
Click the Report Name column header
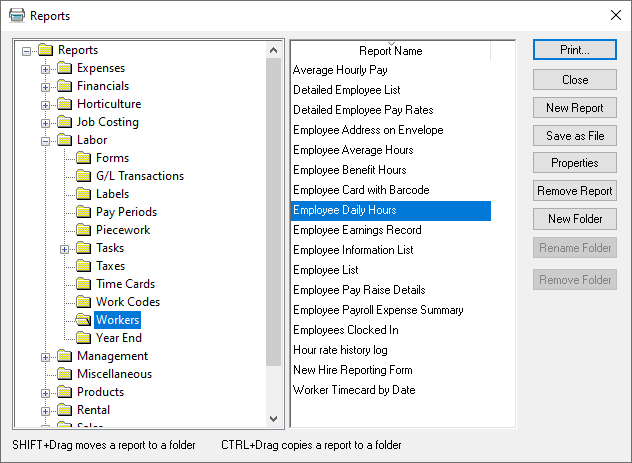[390, 51]
